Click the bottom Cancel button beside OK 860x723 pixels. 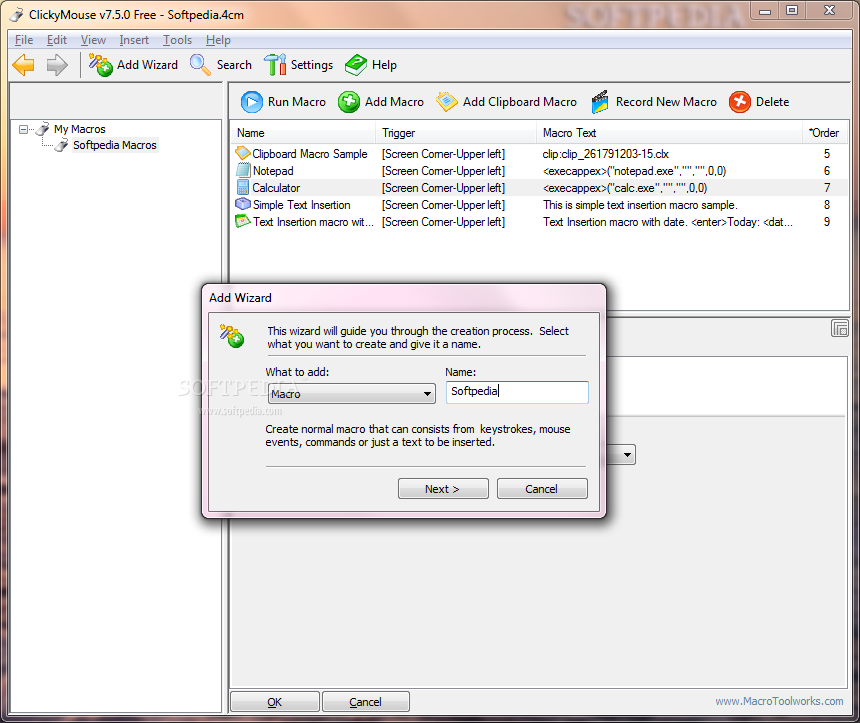pos(365,702)
